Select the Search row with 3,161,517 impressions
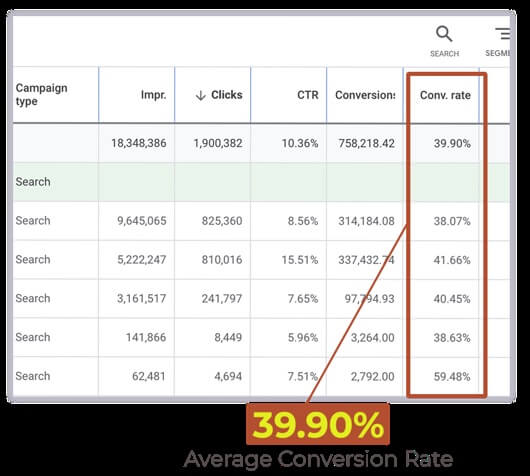Screen dimensions: 530x476 pos(261,299)
